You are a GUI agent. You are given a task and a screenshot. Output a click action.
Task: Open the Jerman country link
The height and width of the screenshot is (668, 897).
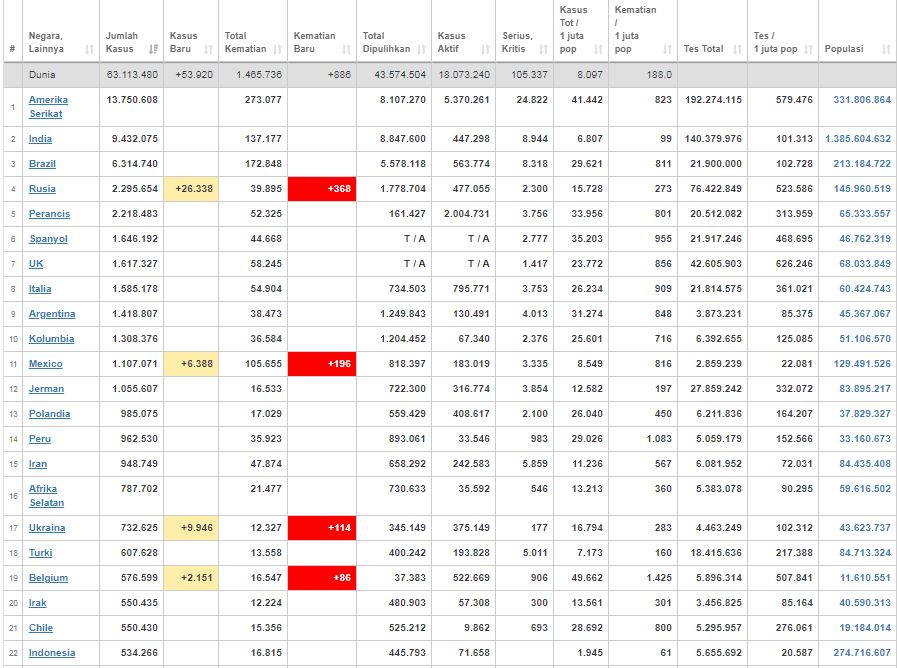46,389
